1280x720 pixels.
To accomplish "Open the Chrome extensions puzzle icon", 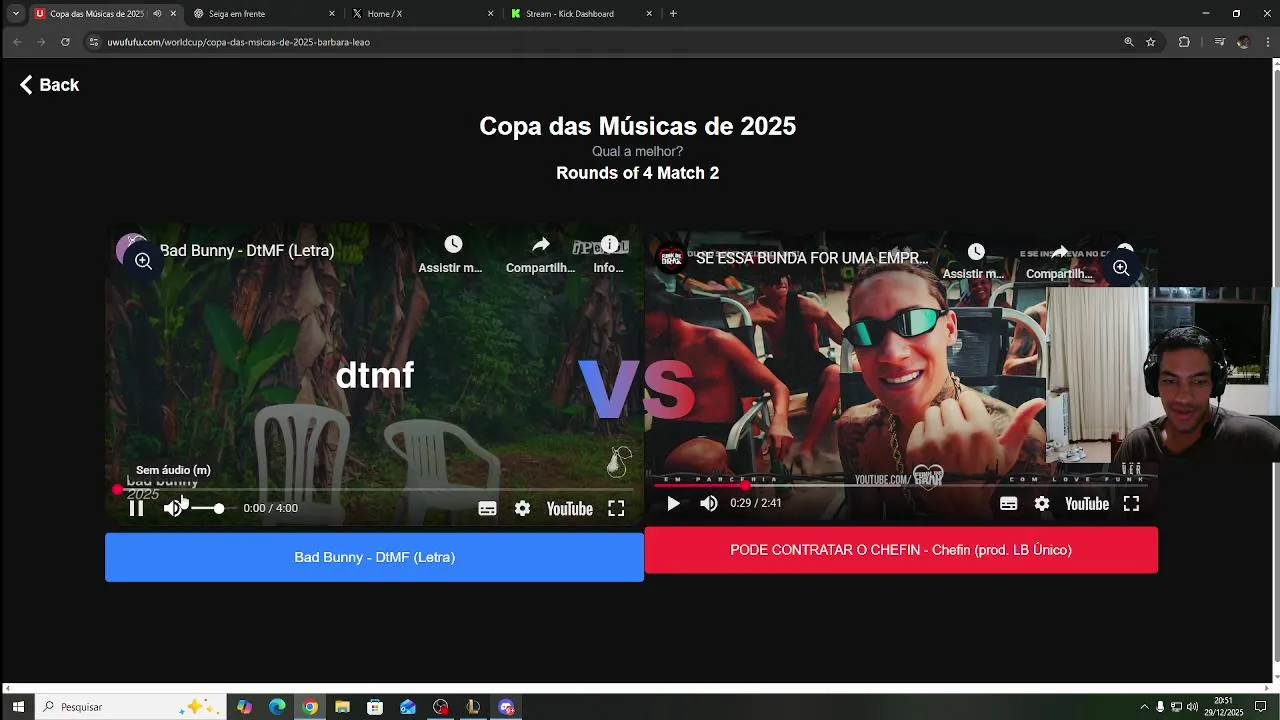I will (1184, 42).
